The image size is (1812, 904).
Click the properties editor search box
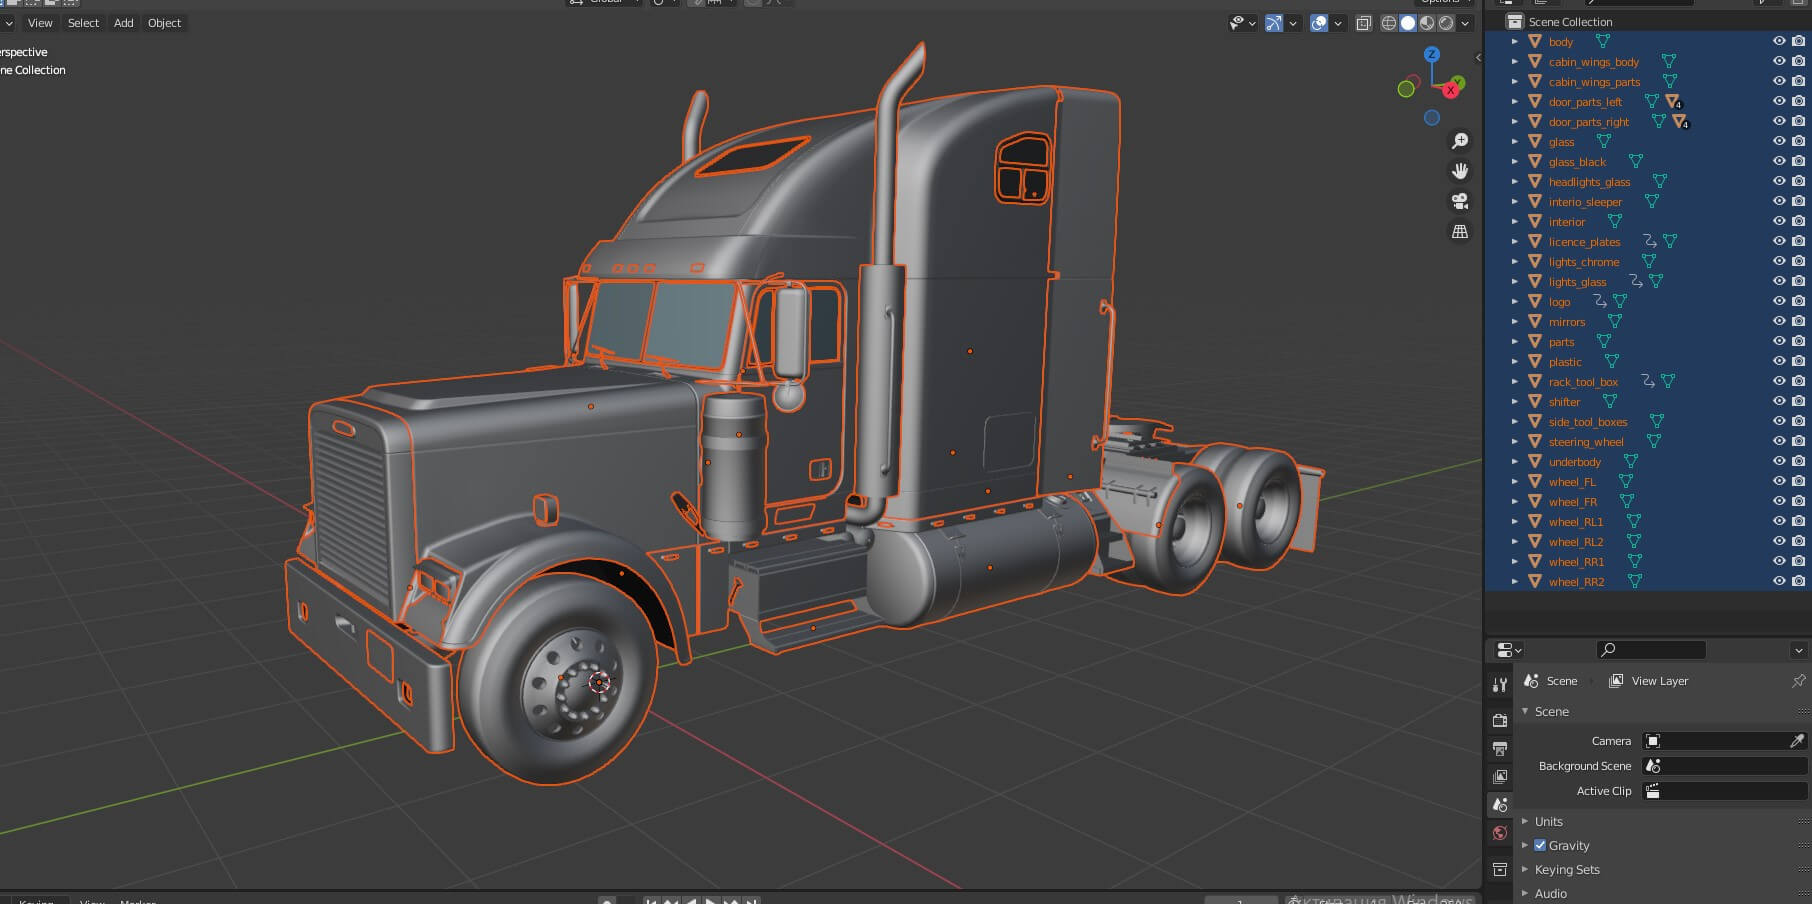coord(1651,650)
